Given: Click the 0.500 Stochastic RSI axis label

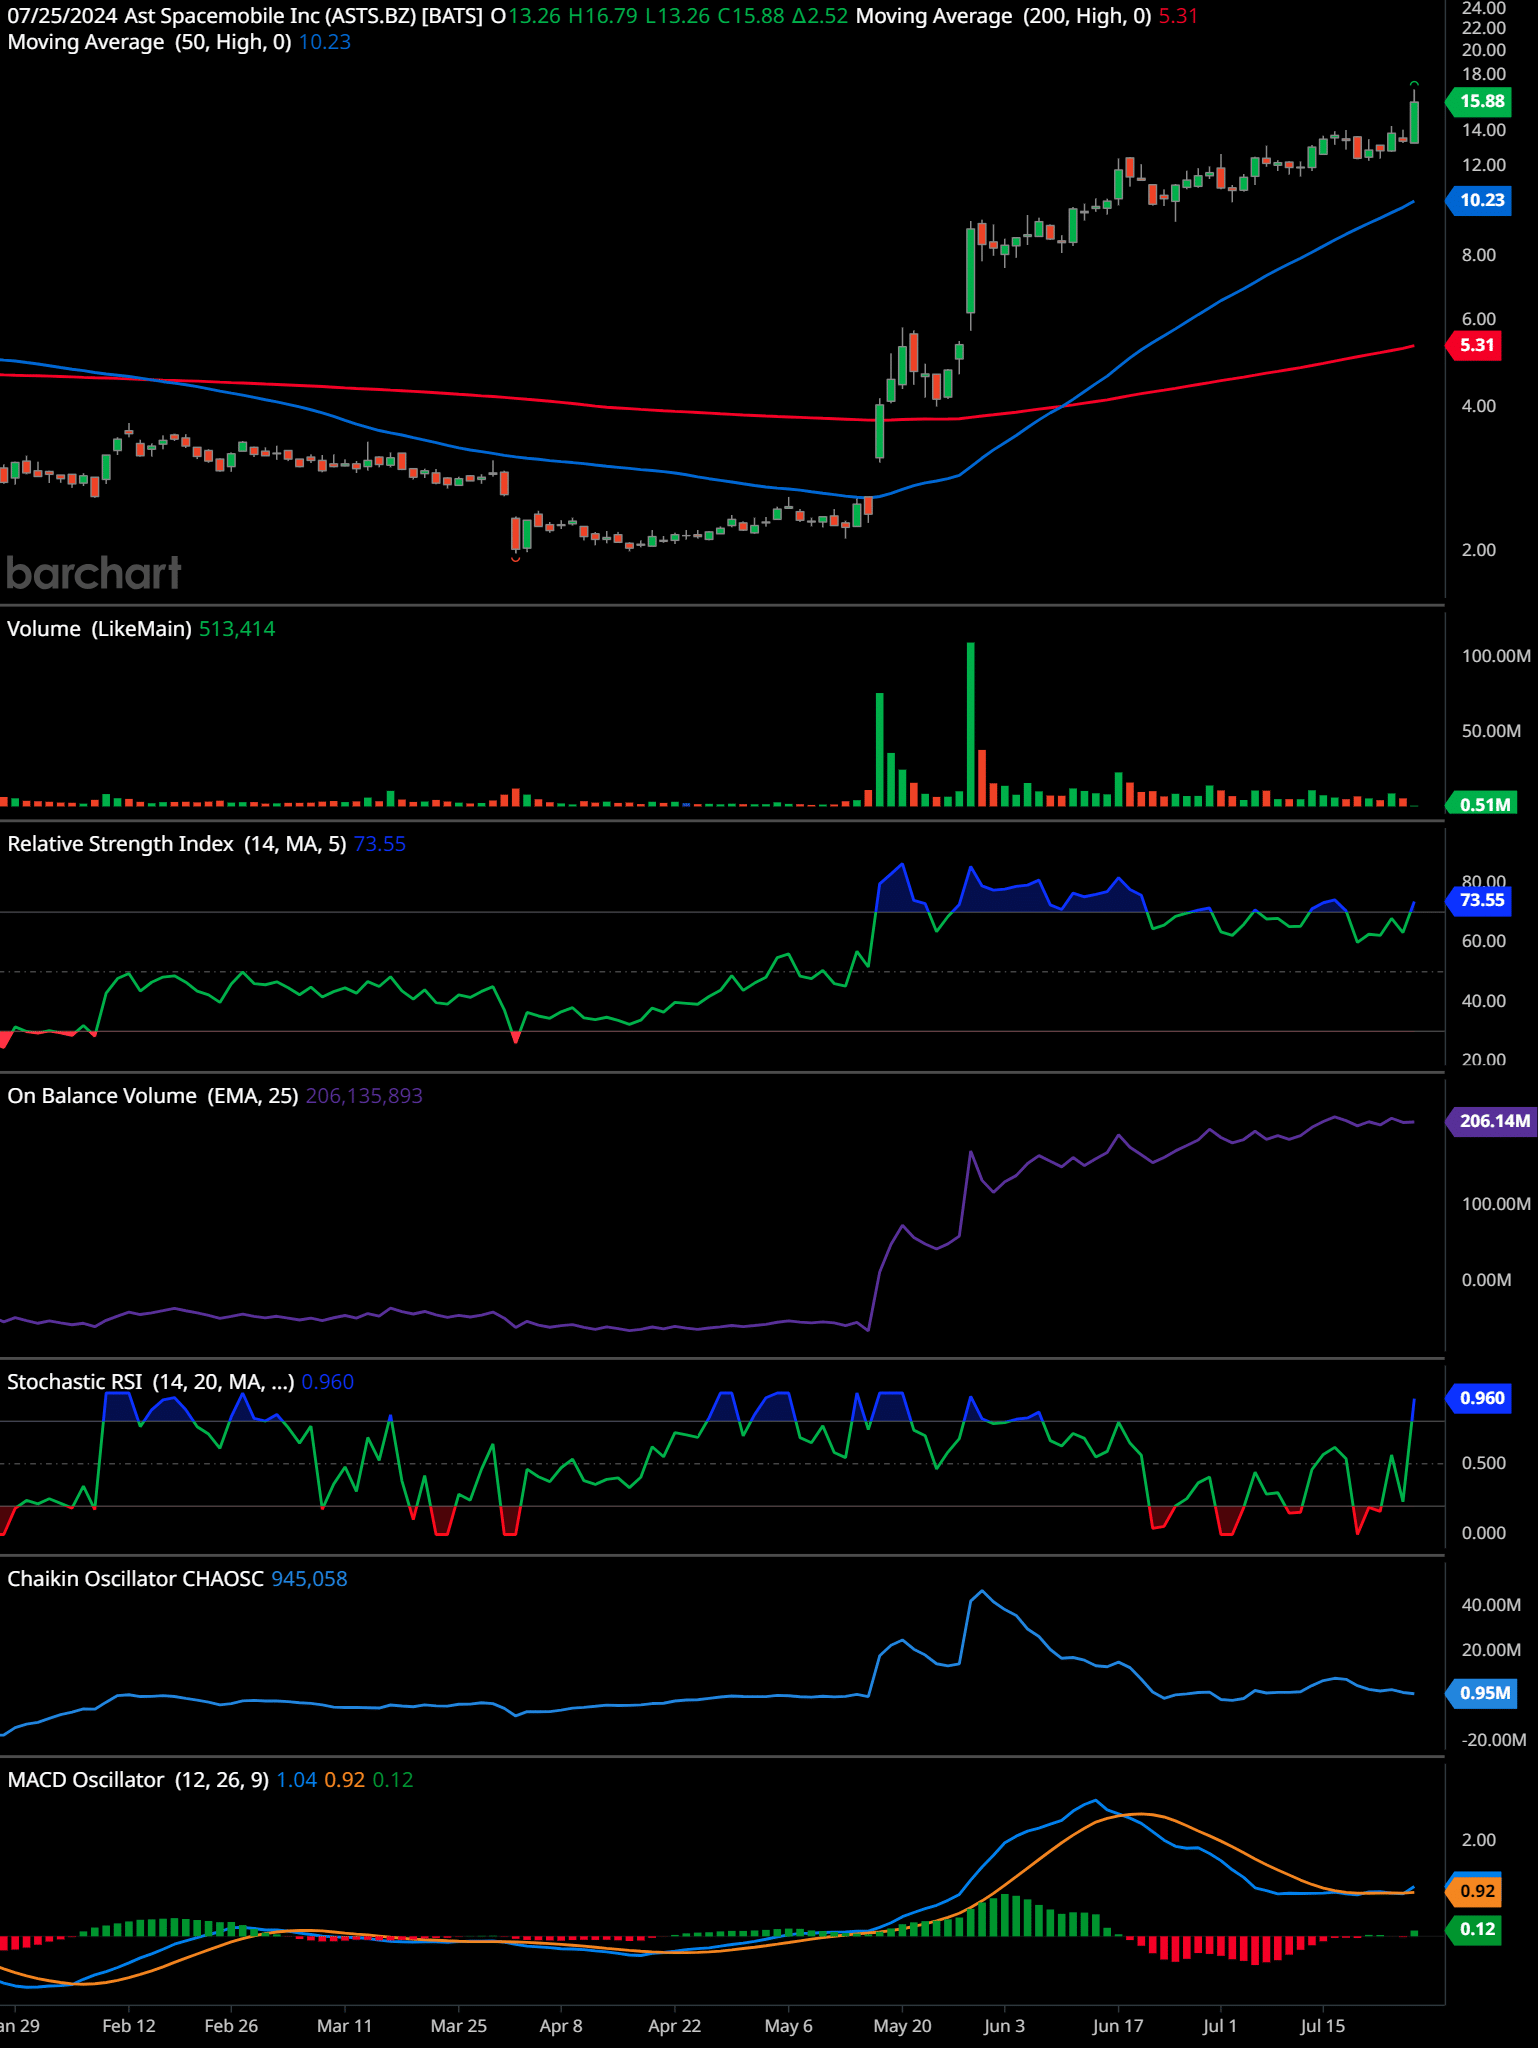Looking at the screenshot, I should (x=1484, y=1463).
